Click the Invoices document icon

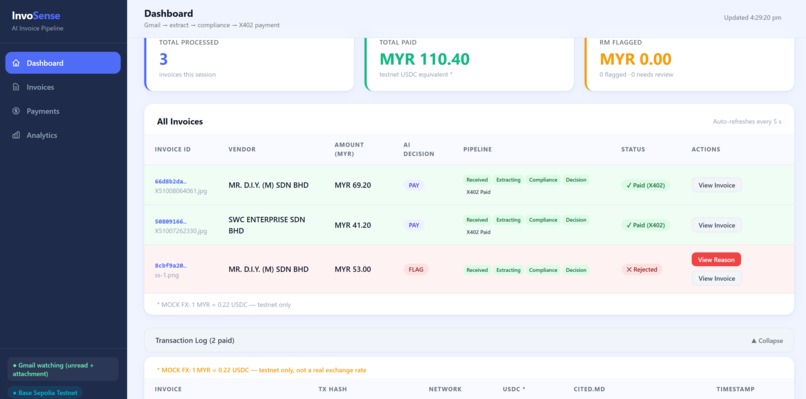coord(16,87)
